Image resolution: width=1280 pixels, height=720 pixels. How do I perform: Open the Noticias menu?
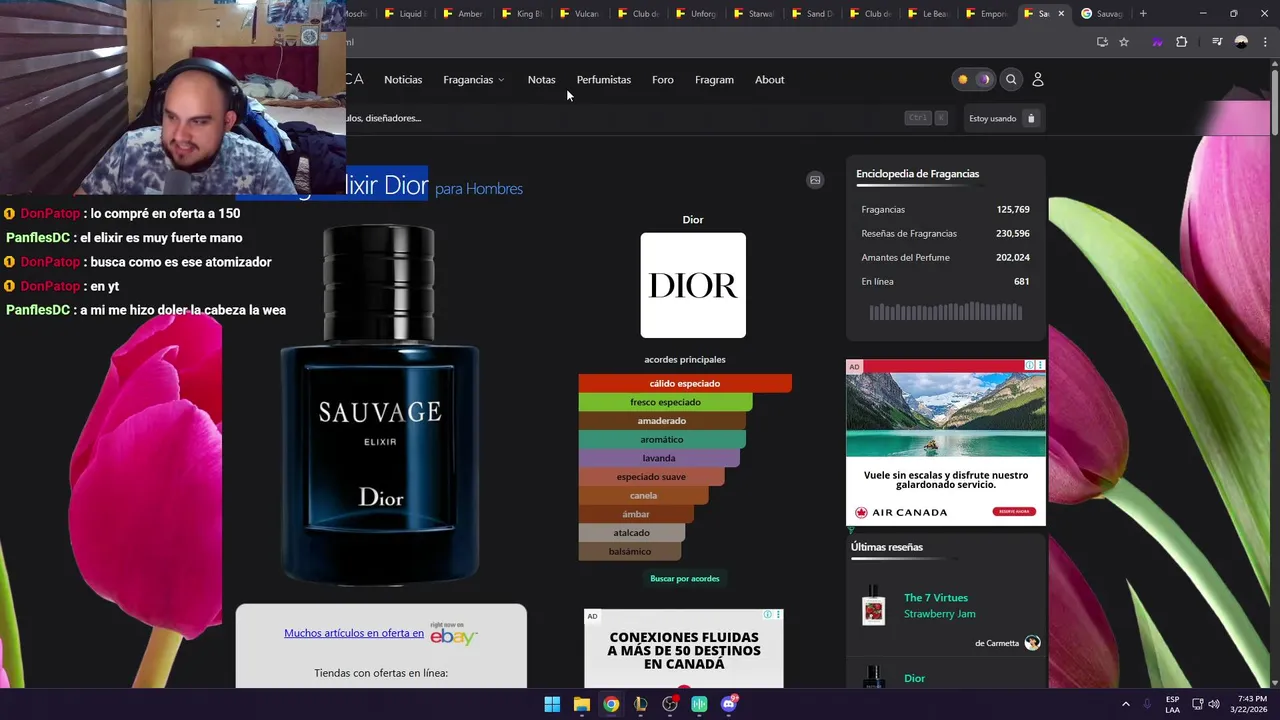tap(403, 80)
